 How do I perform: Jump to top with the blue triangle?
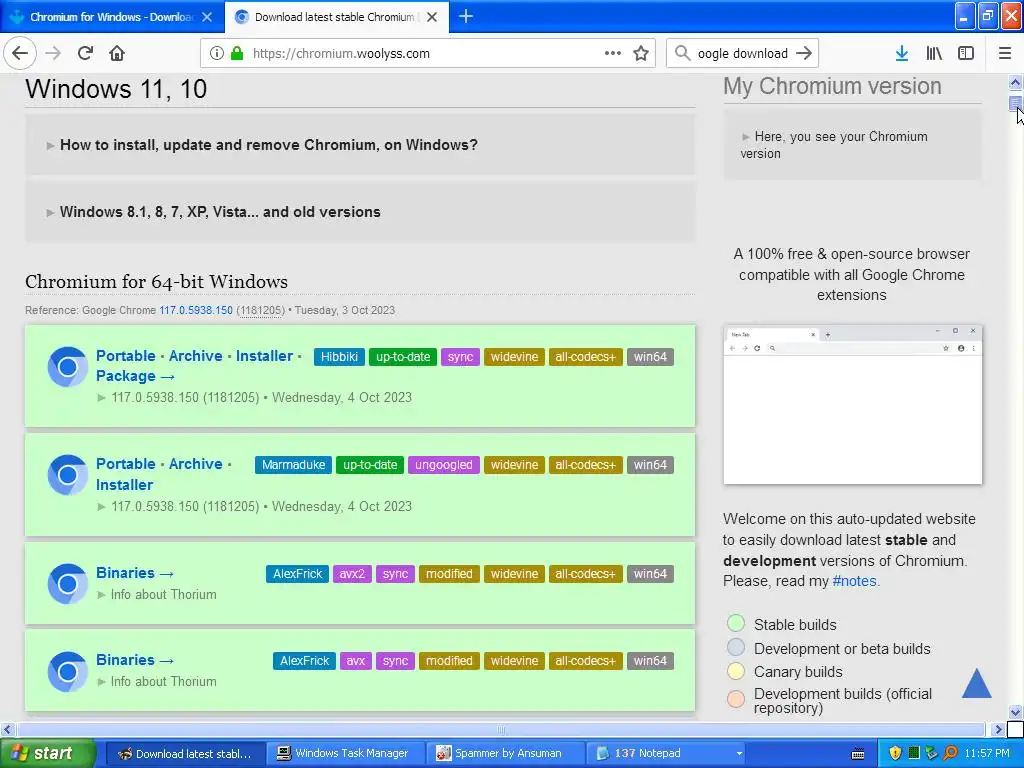click(976, 683)
